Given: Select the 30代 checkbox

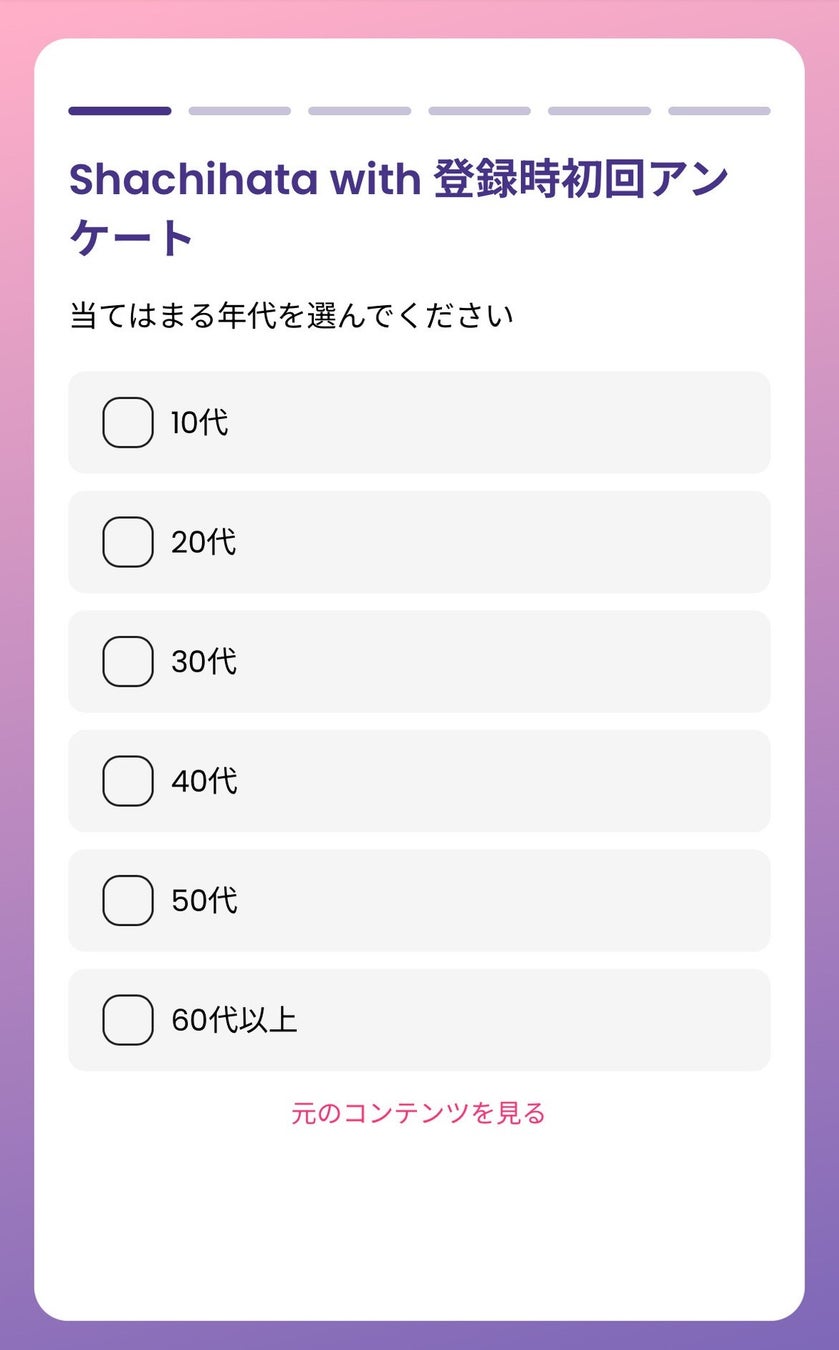Looking at the screenshot, I should click(128, 661).
